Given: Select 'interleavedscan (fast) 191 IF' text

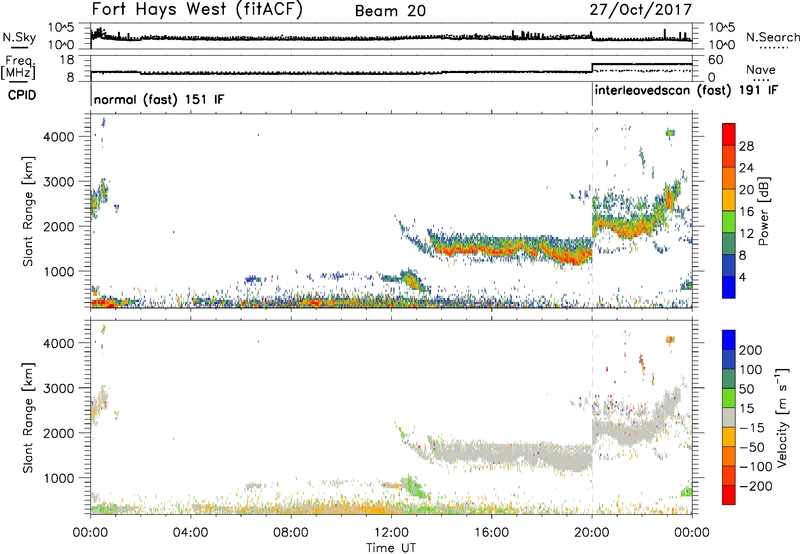Looking at the screenshot, I should 686,91.
